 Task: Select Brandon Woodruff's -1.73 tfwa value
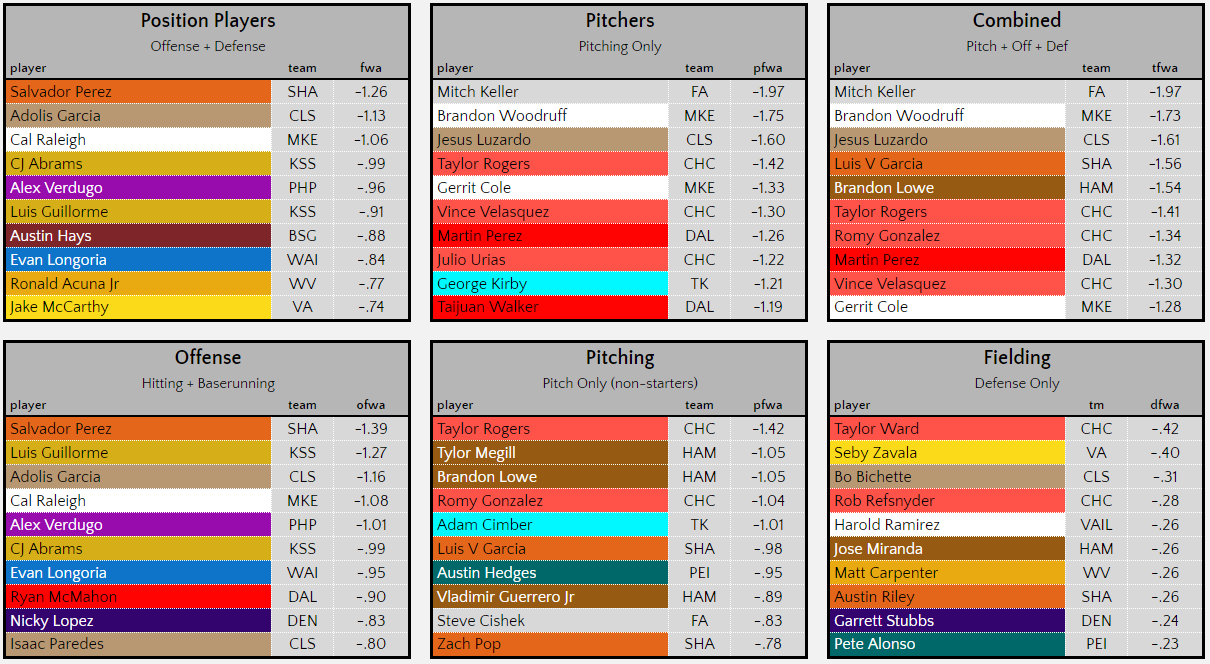[x=1165, y=116]
